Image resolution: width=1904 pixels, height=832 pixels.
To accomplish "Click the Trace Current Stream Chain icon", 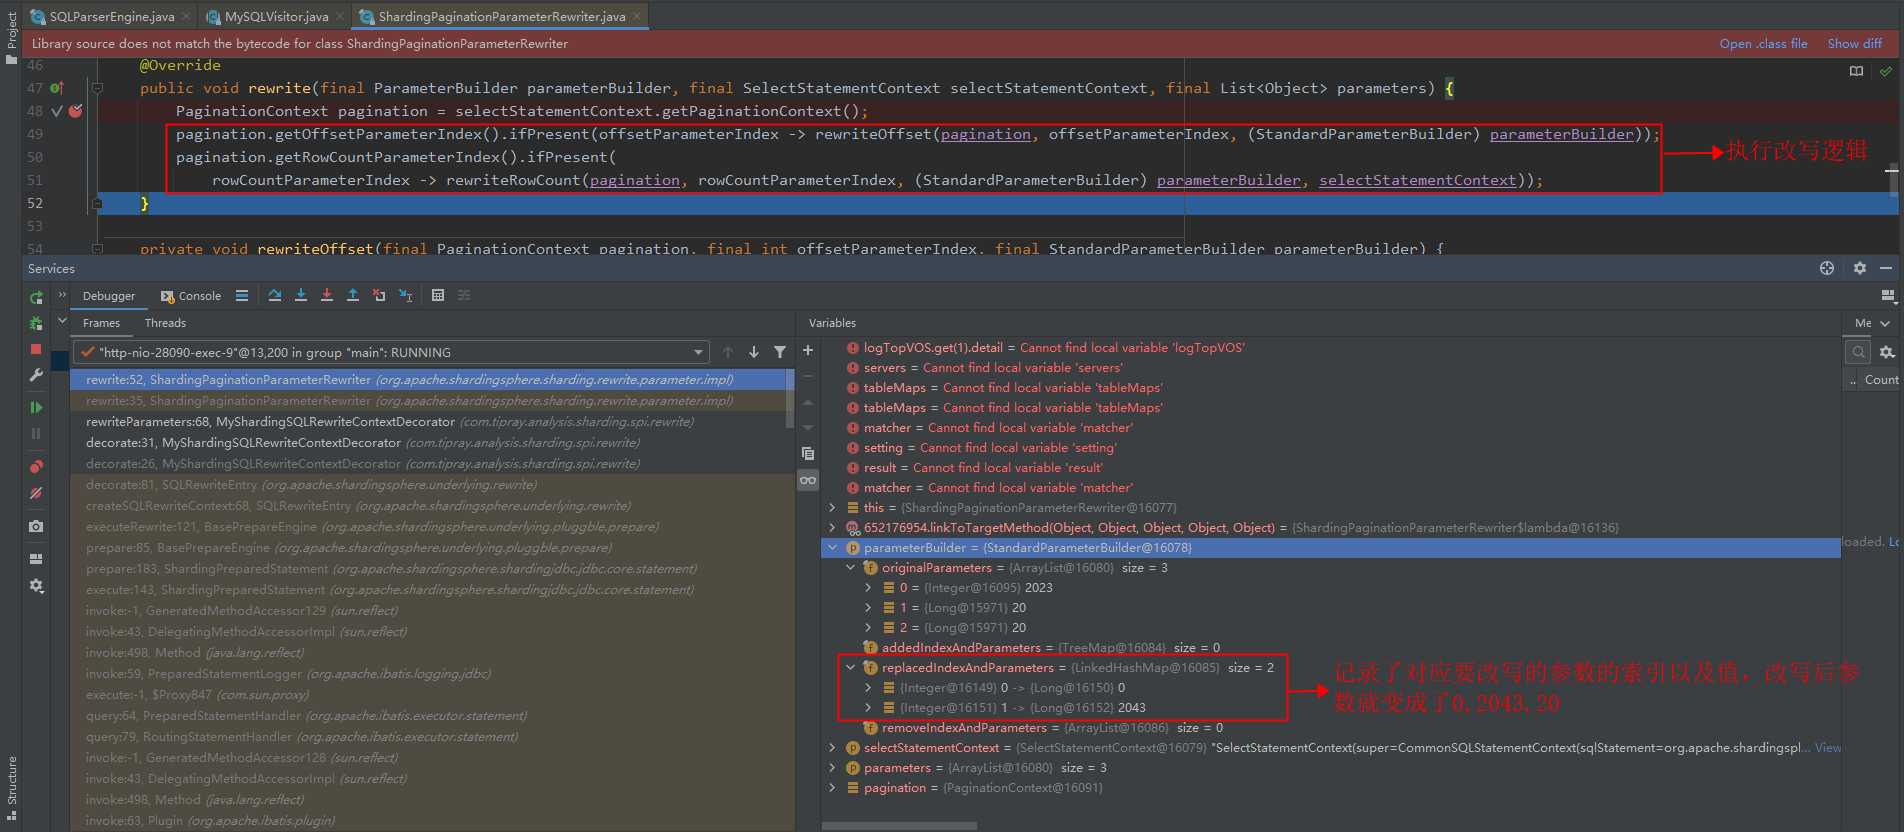I will tap(464, 295).
